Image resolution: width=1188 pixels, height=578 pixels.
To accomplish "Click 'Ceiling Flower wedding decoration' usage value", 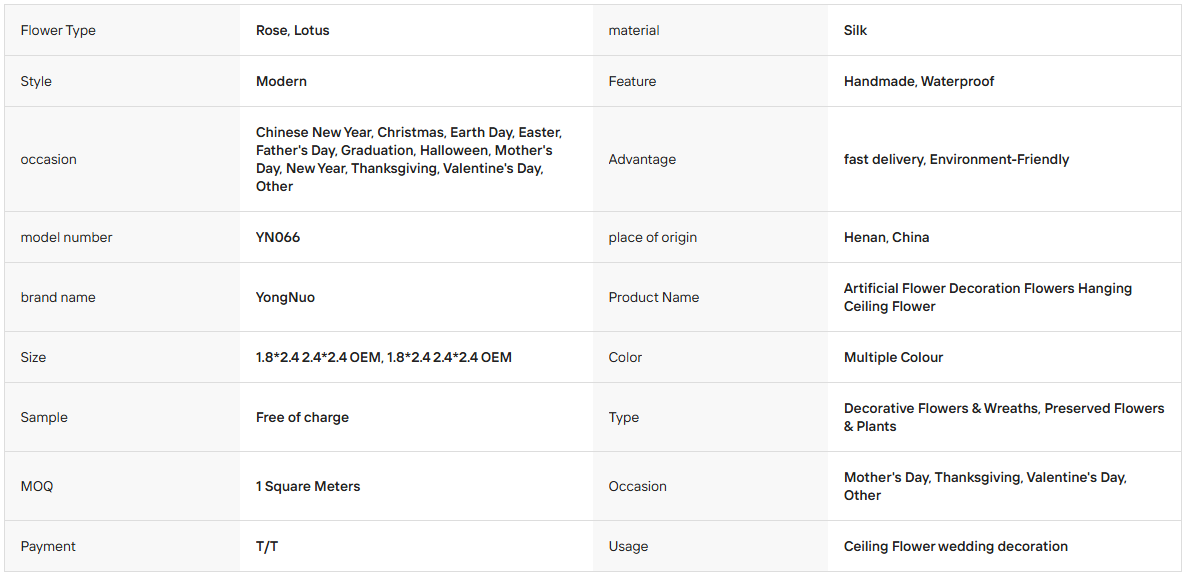I will 956,546.
